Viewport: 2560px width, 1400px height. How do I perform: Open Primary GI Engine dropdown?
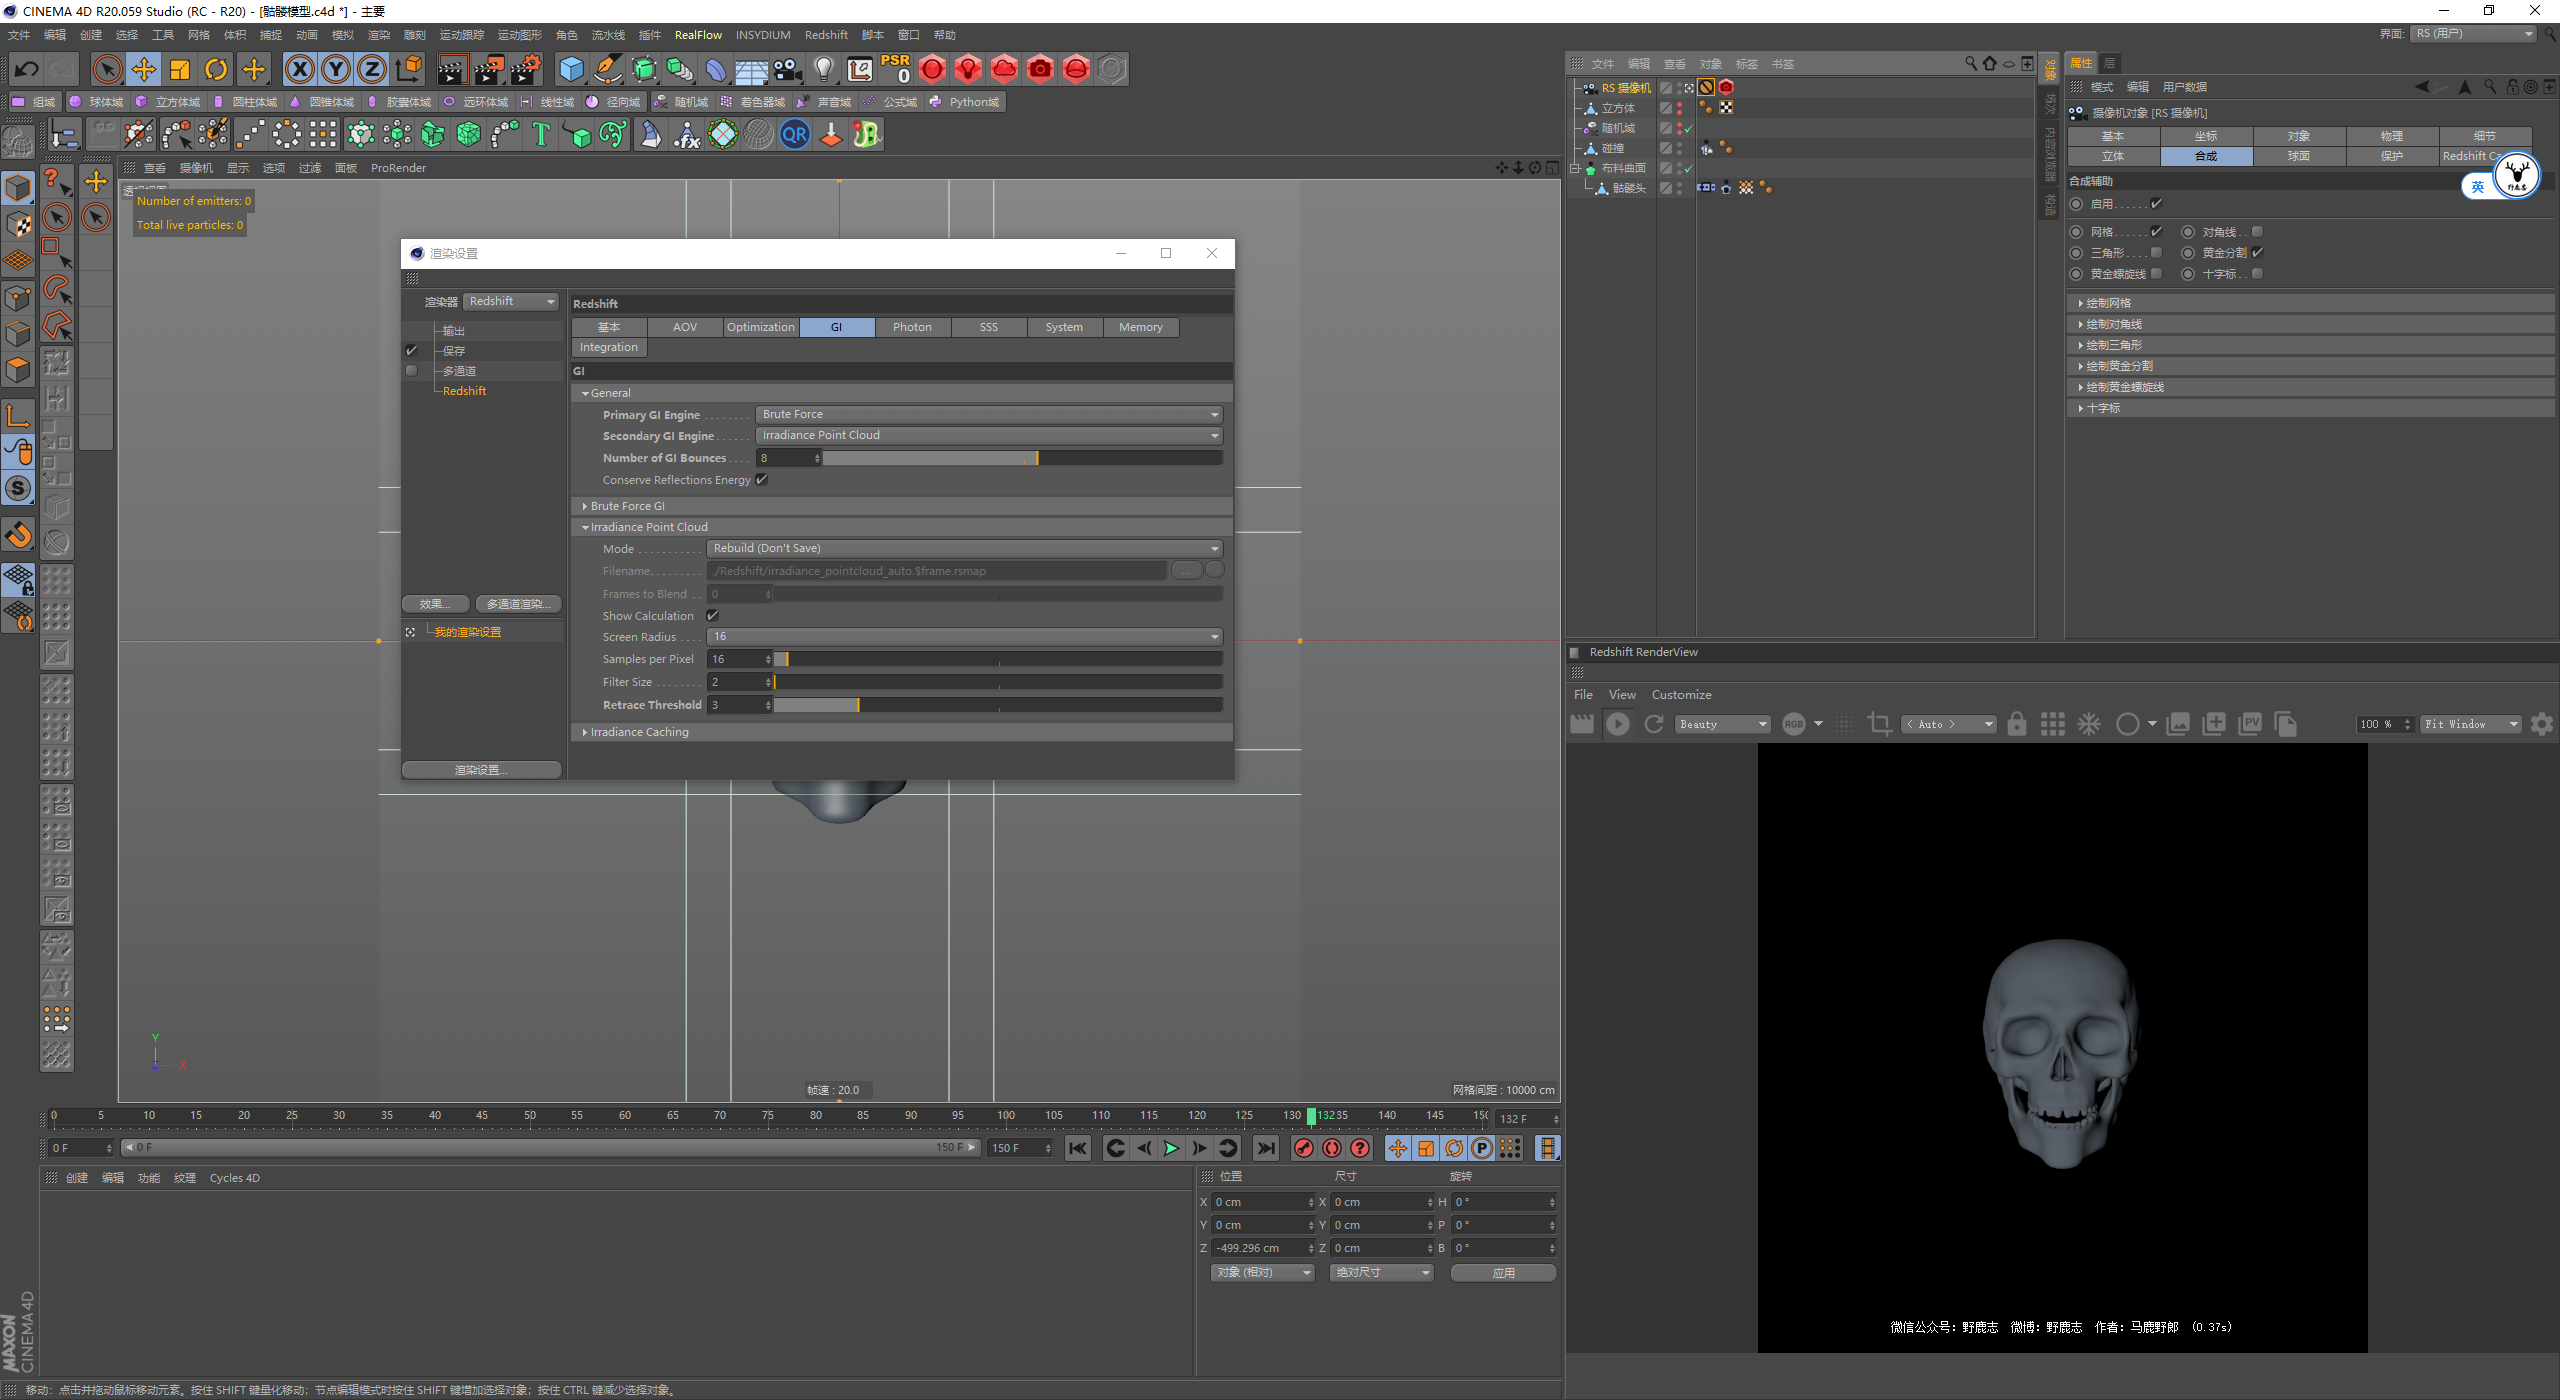[989, 414]
